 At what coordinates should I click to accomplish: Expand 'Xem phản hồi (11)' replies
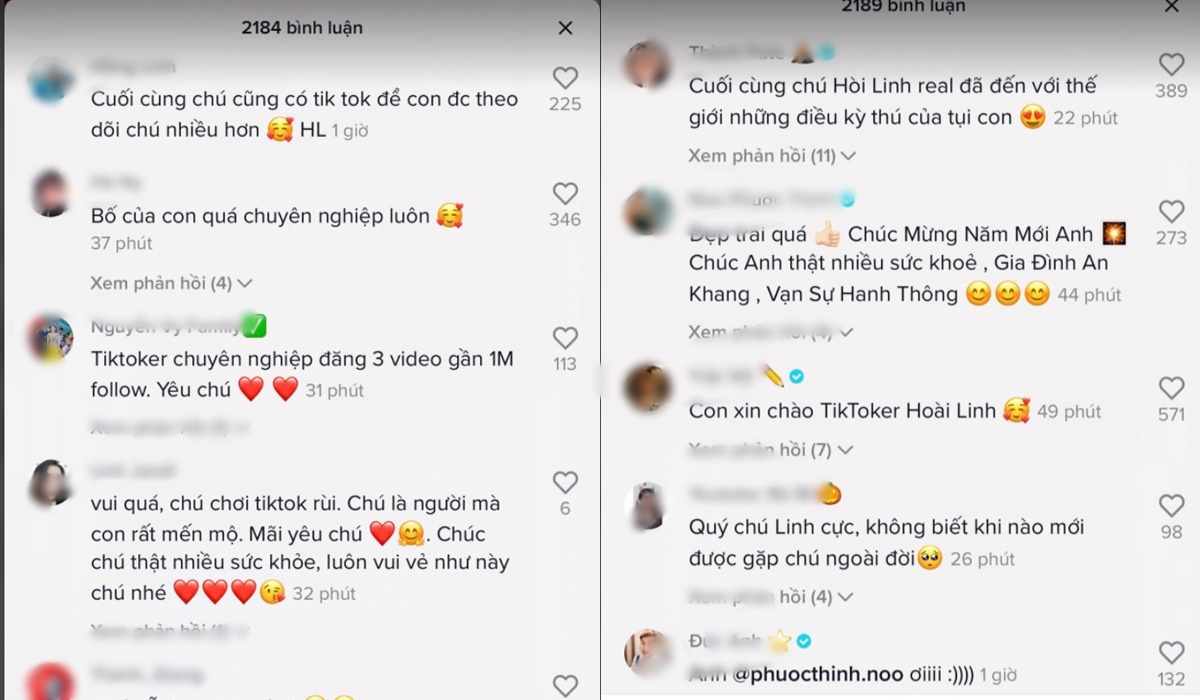772,156
